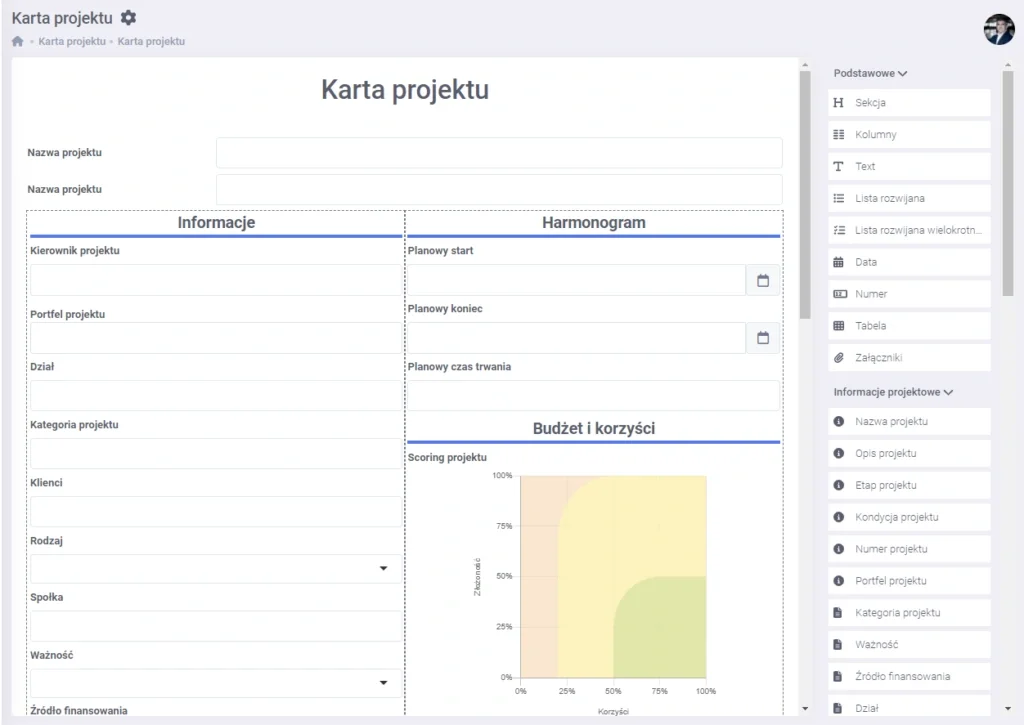Image resolution: width=1024 pixels, height=725 pixels.
Task: Click the Kierownik projektu input field
Action: click(216, 280)
